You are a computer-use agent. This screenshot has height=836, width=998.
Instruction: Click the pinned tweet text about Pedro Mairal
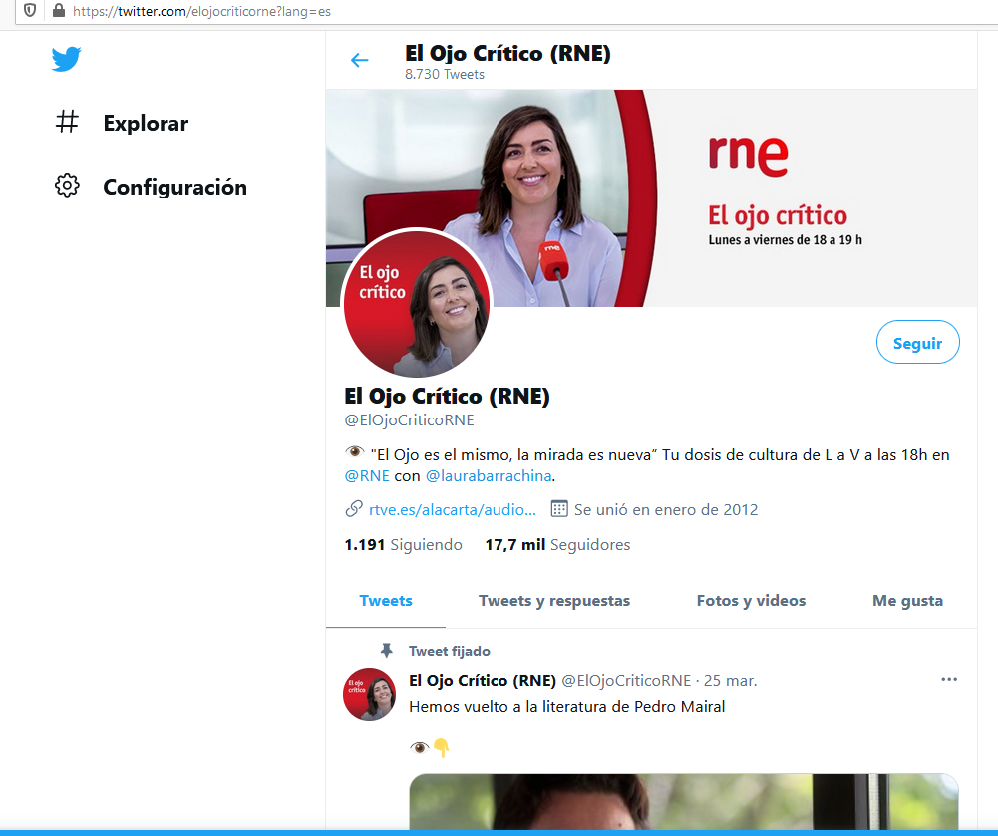567,707
